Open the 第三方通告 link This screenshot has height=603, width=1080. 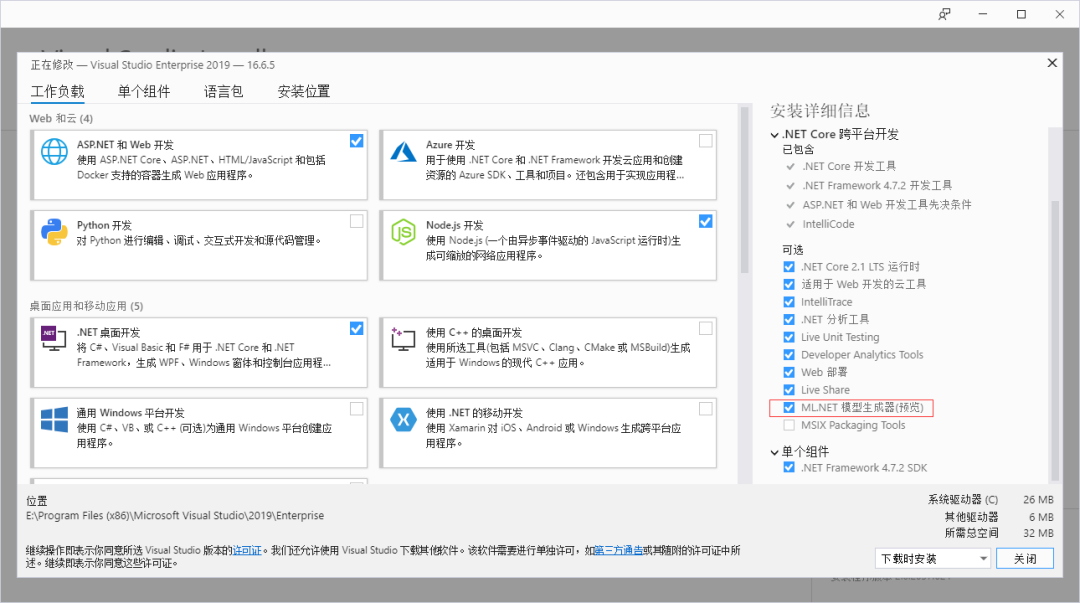[x=619, y=550]
